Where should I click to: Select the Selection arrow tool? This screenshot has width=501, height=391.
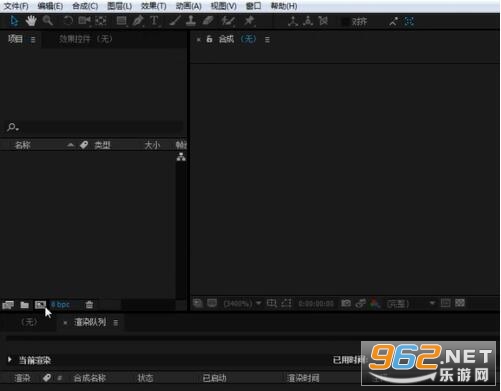click(x=14, y=21)
